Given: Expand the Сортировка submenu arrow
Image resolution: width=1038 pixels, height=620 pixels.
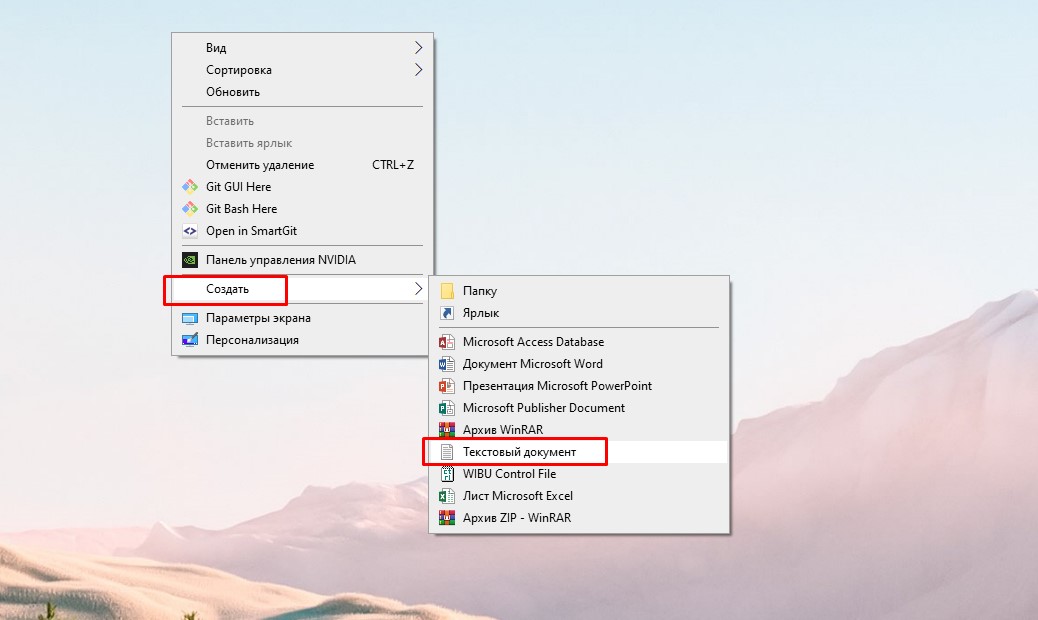Looking at the screenshot, I should pos(418,70).
